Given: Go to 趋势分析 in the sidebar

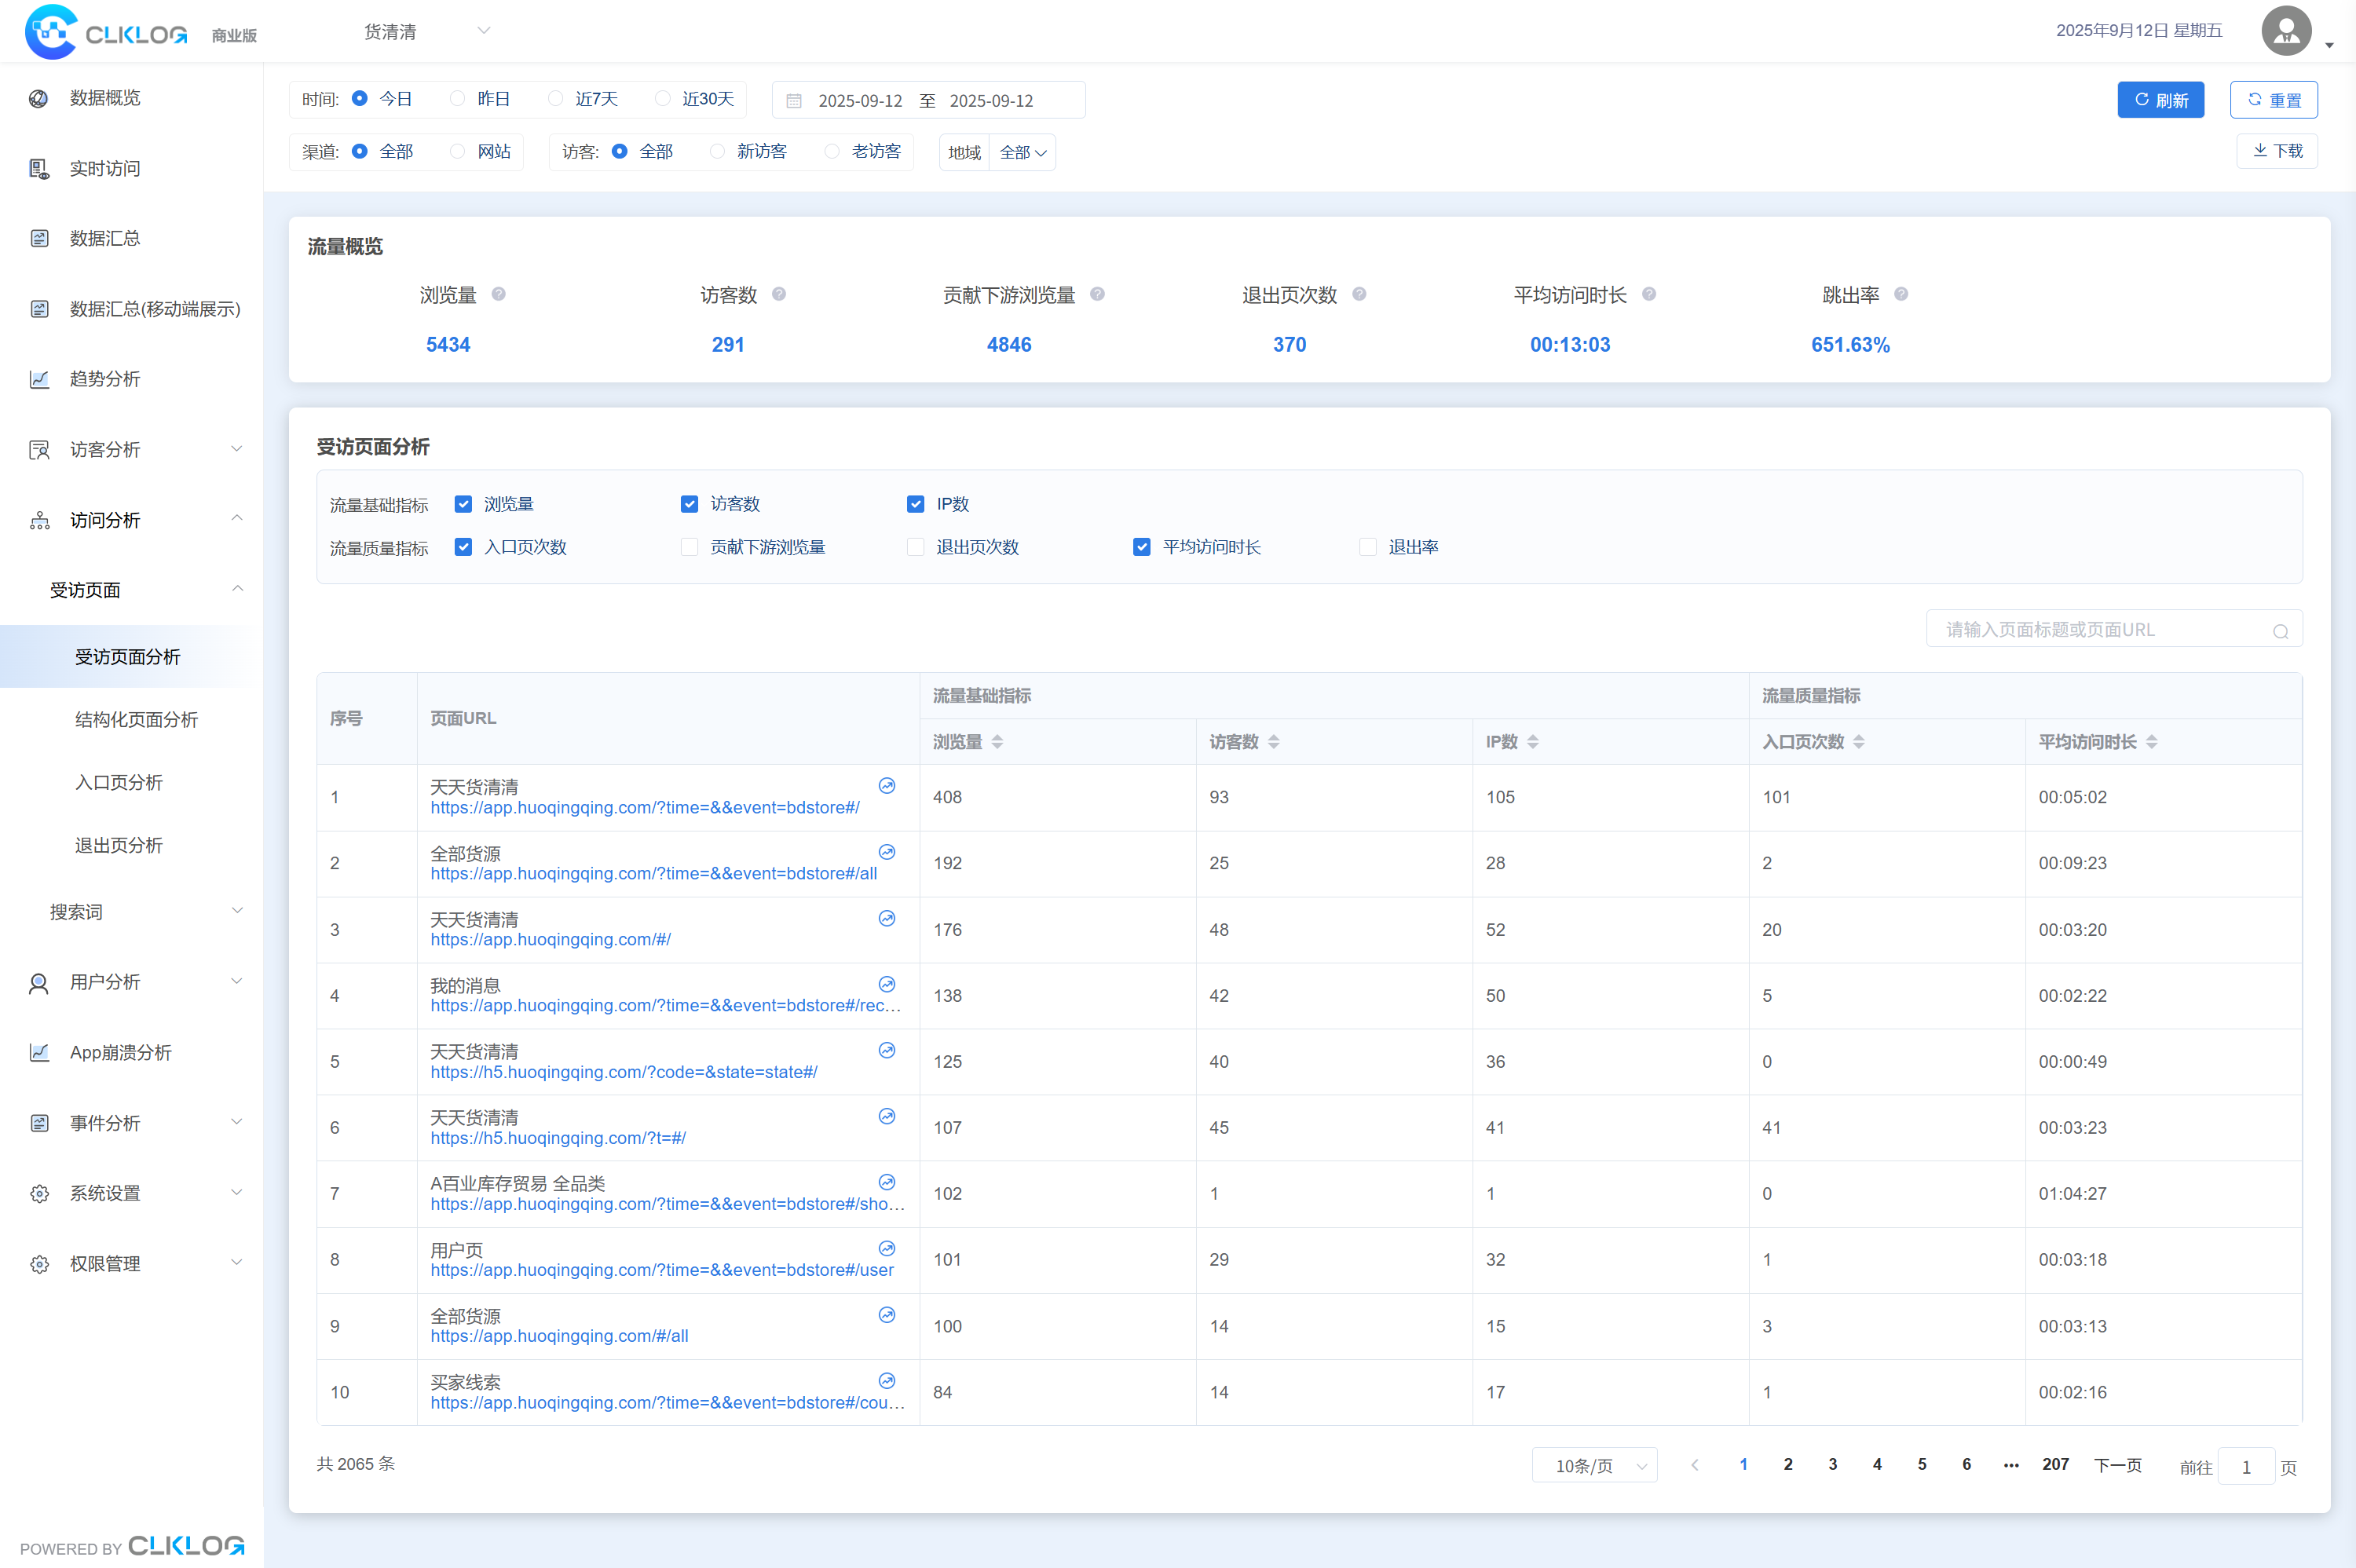Looking at the screenshot, I should pos(105,379).
